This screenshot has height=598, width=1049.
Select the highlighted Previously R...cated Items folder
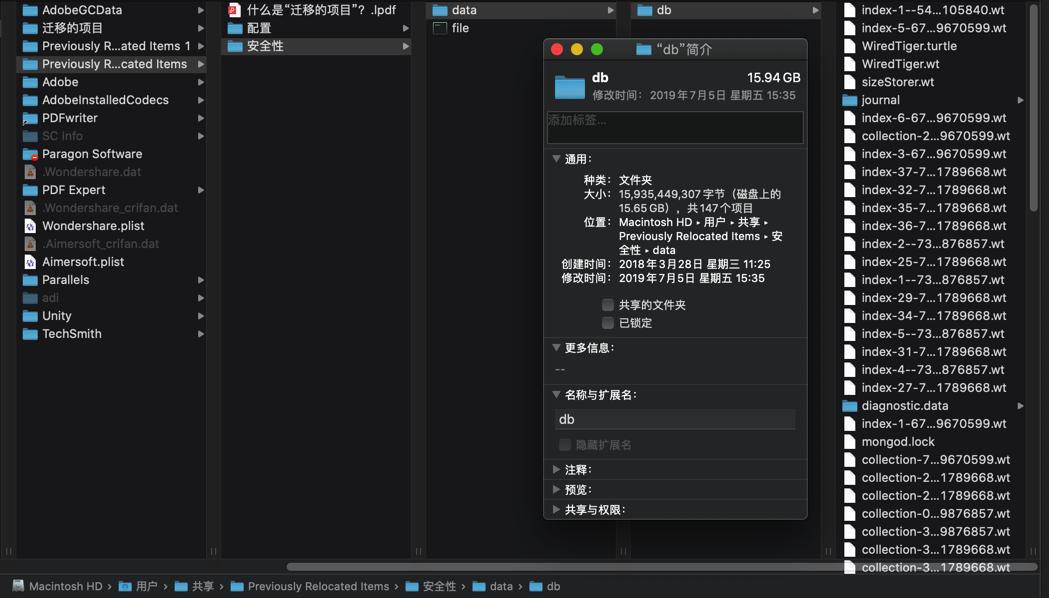(x=111, y=64)
